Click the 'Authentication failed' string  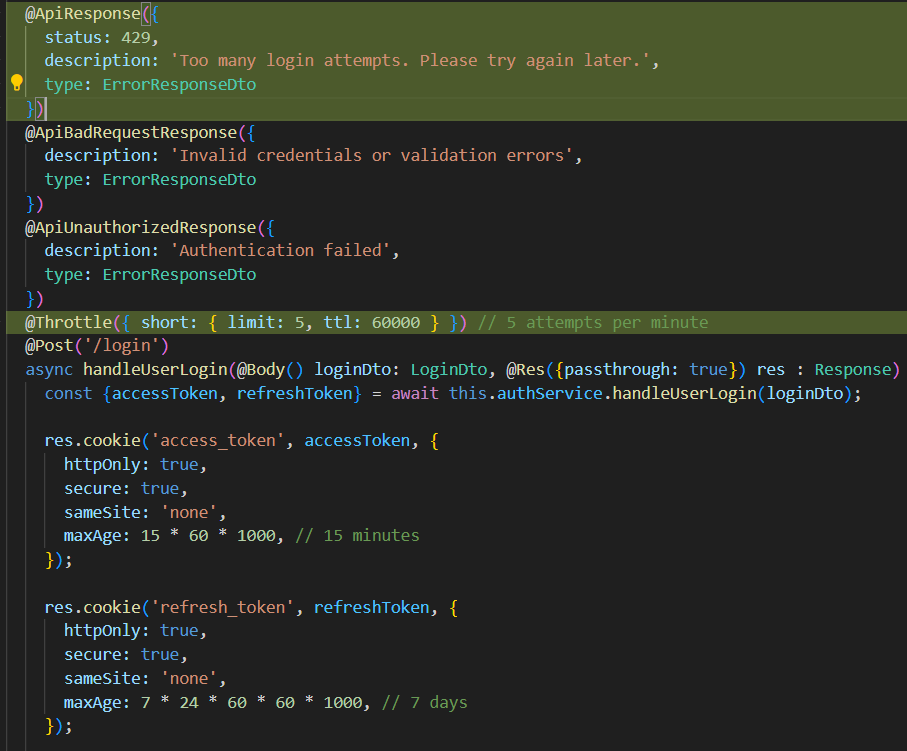[x=281, y=251]
